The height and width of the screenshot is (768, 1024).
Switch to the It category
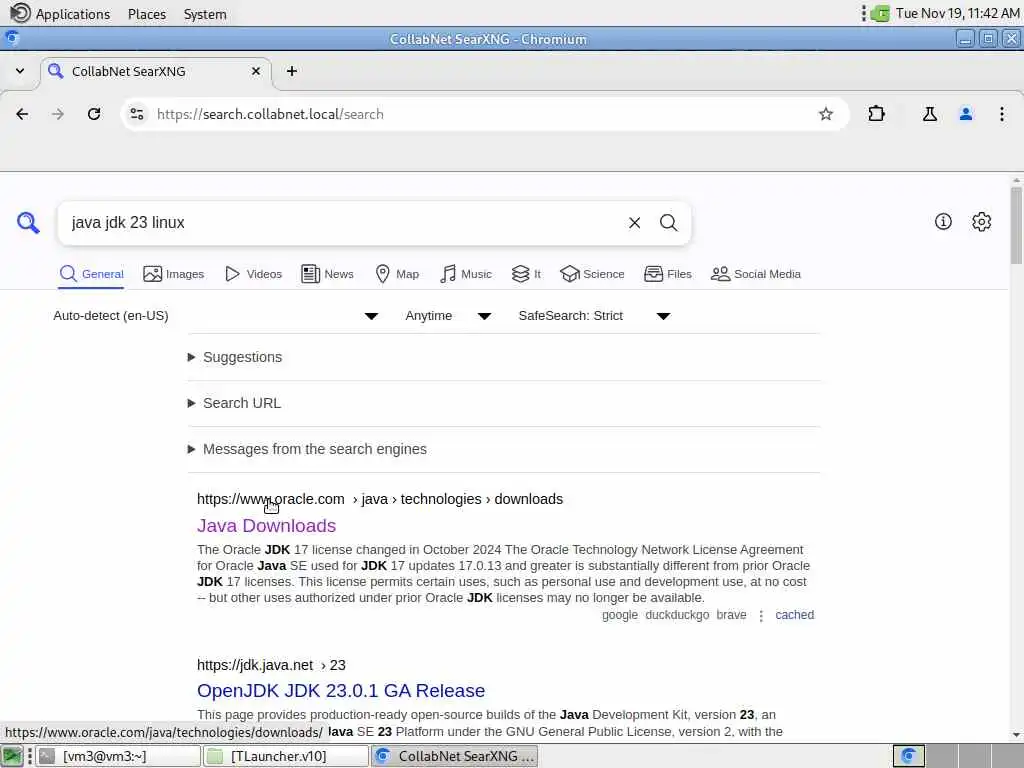click(x=526, y=274)
